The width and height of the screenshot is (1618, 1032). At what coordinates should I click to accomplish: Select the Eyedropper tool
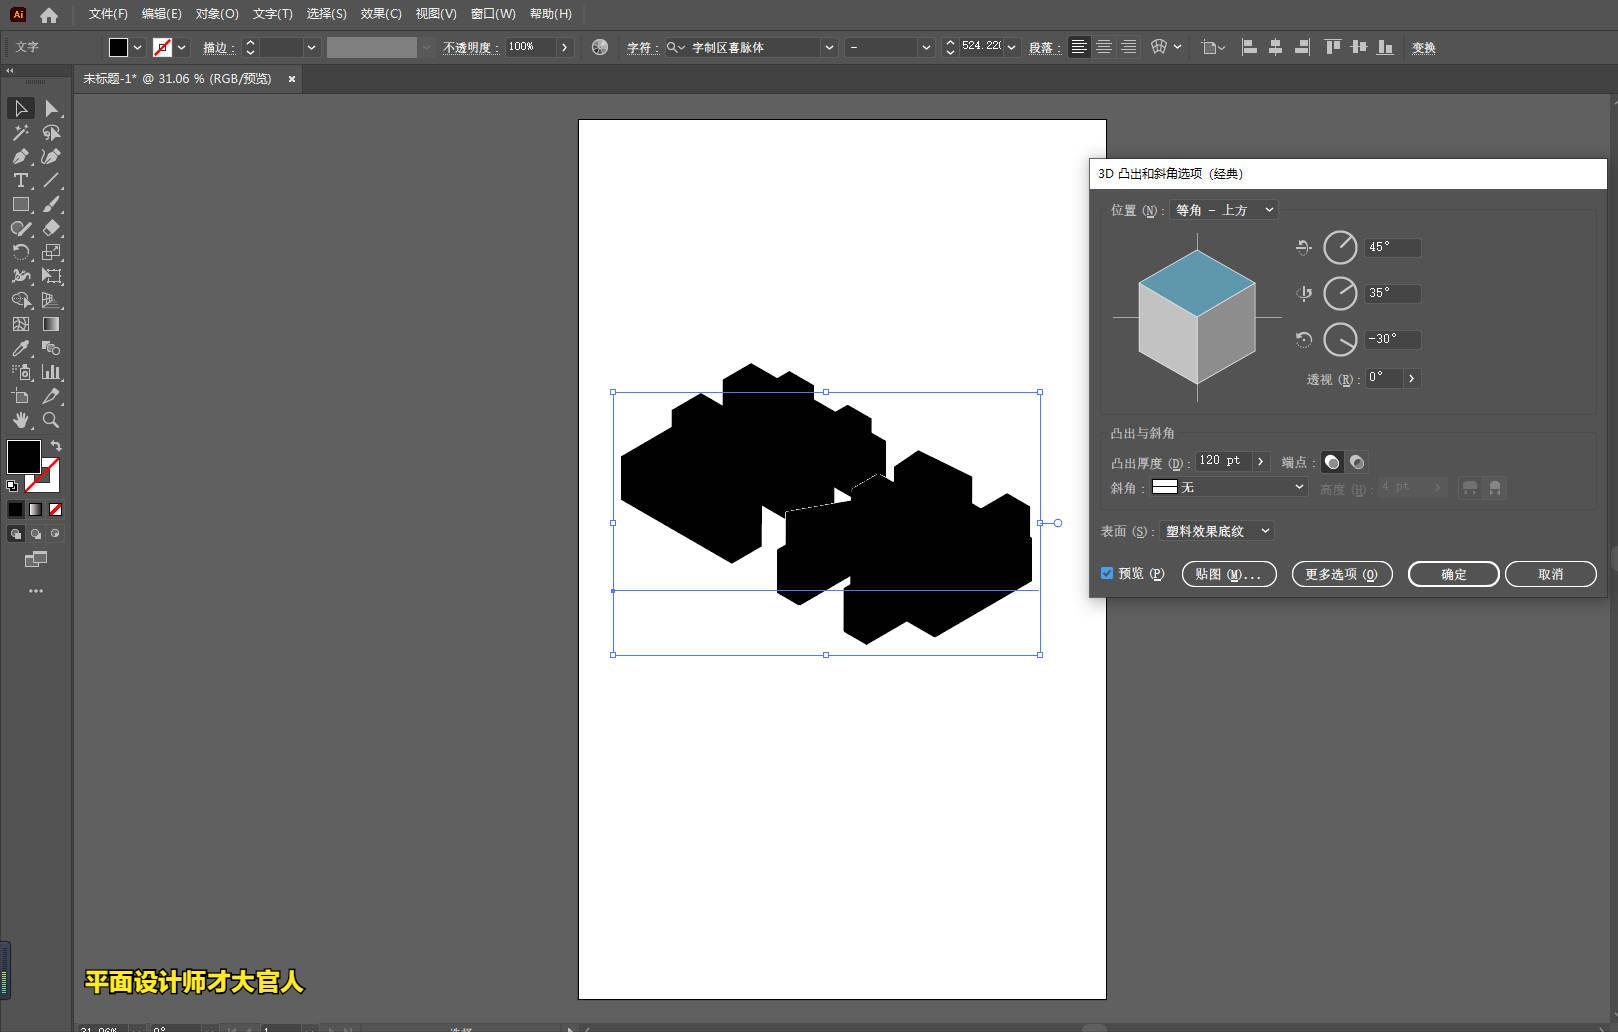20,348
